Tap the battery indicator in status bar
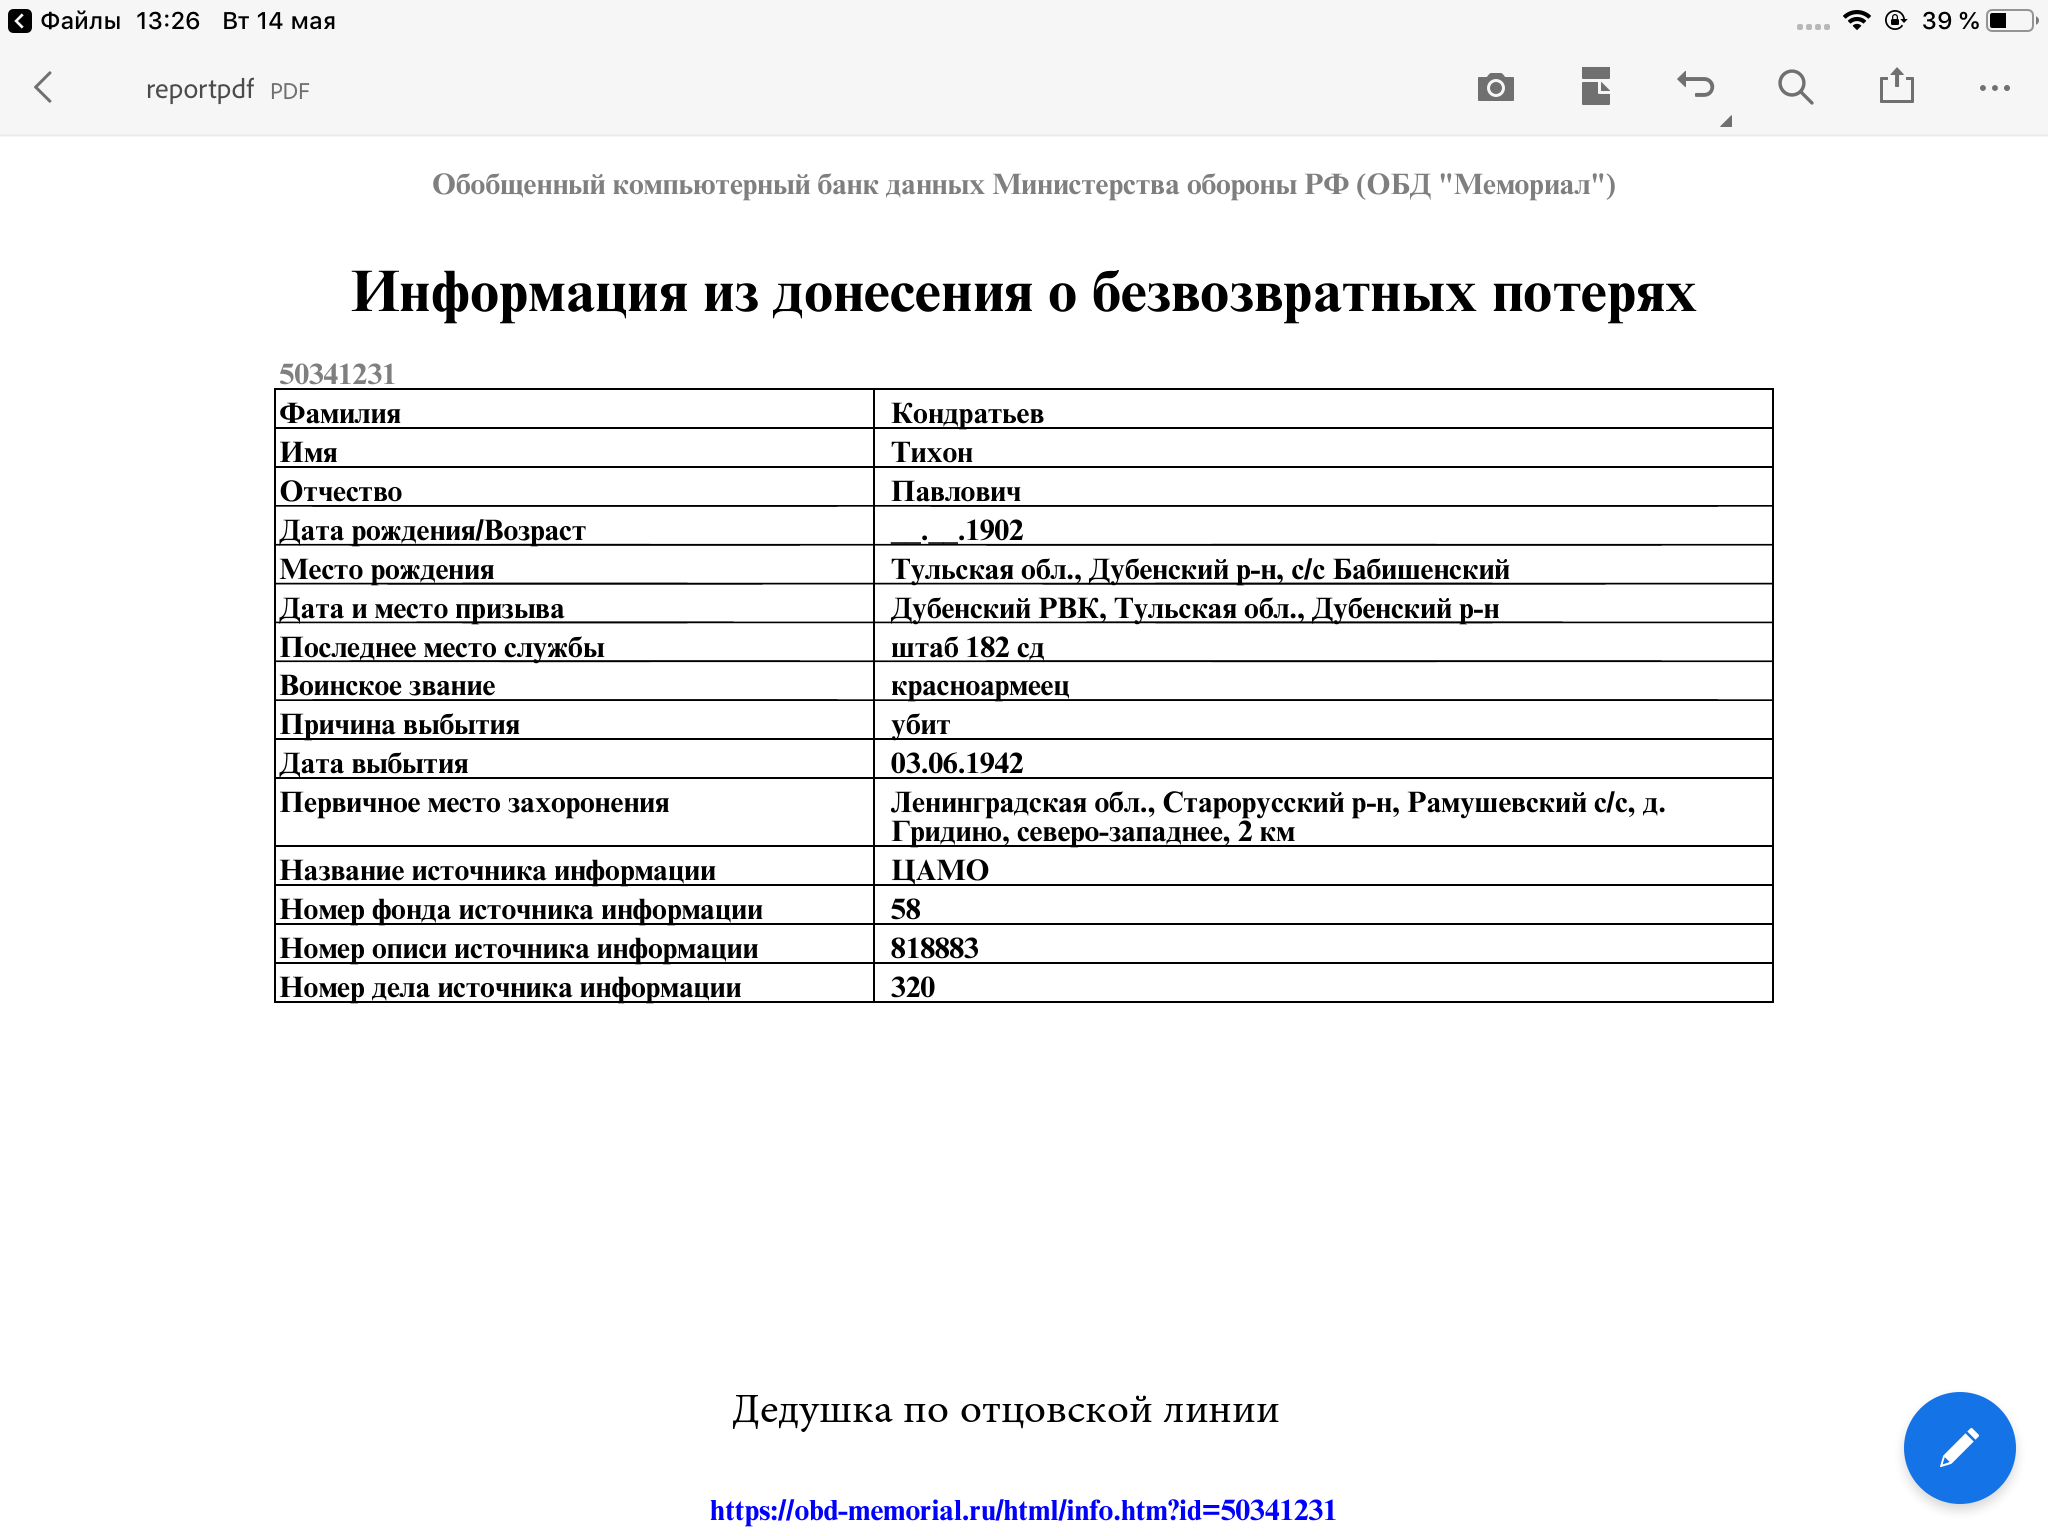 pos(2010,21)
